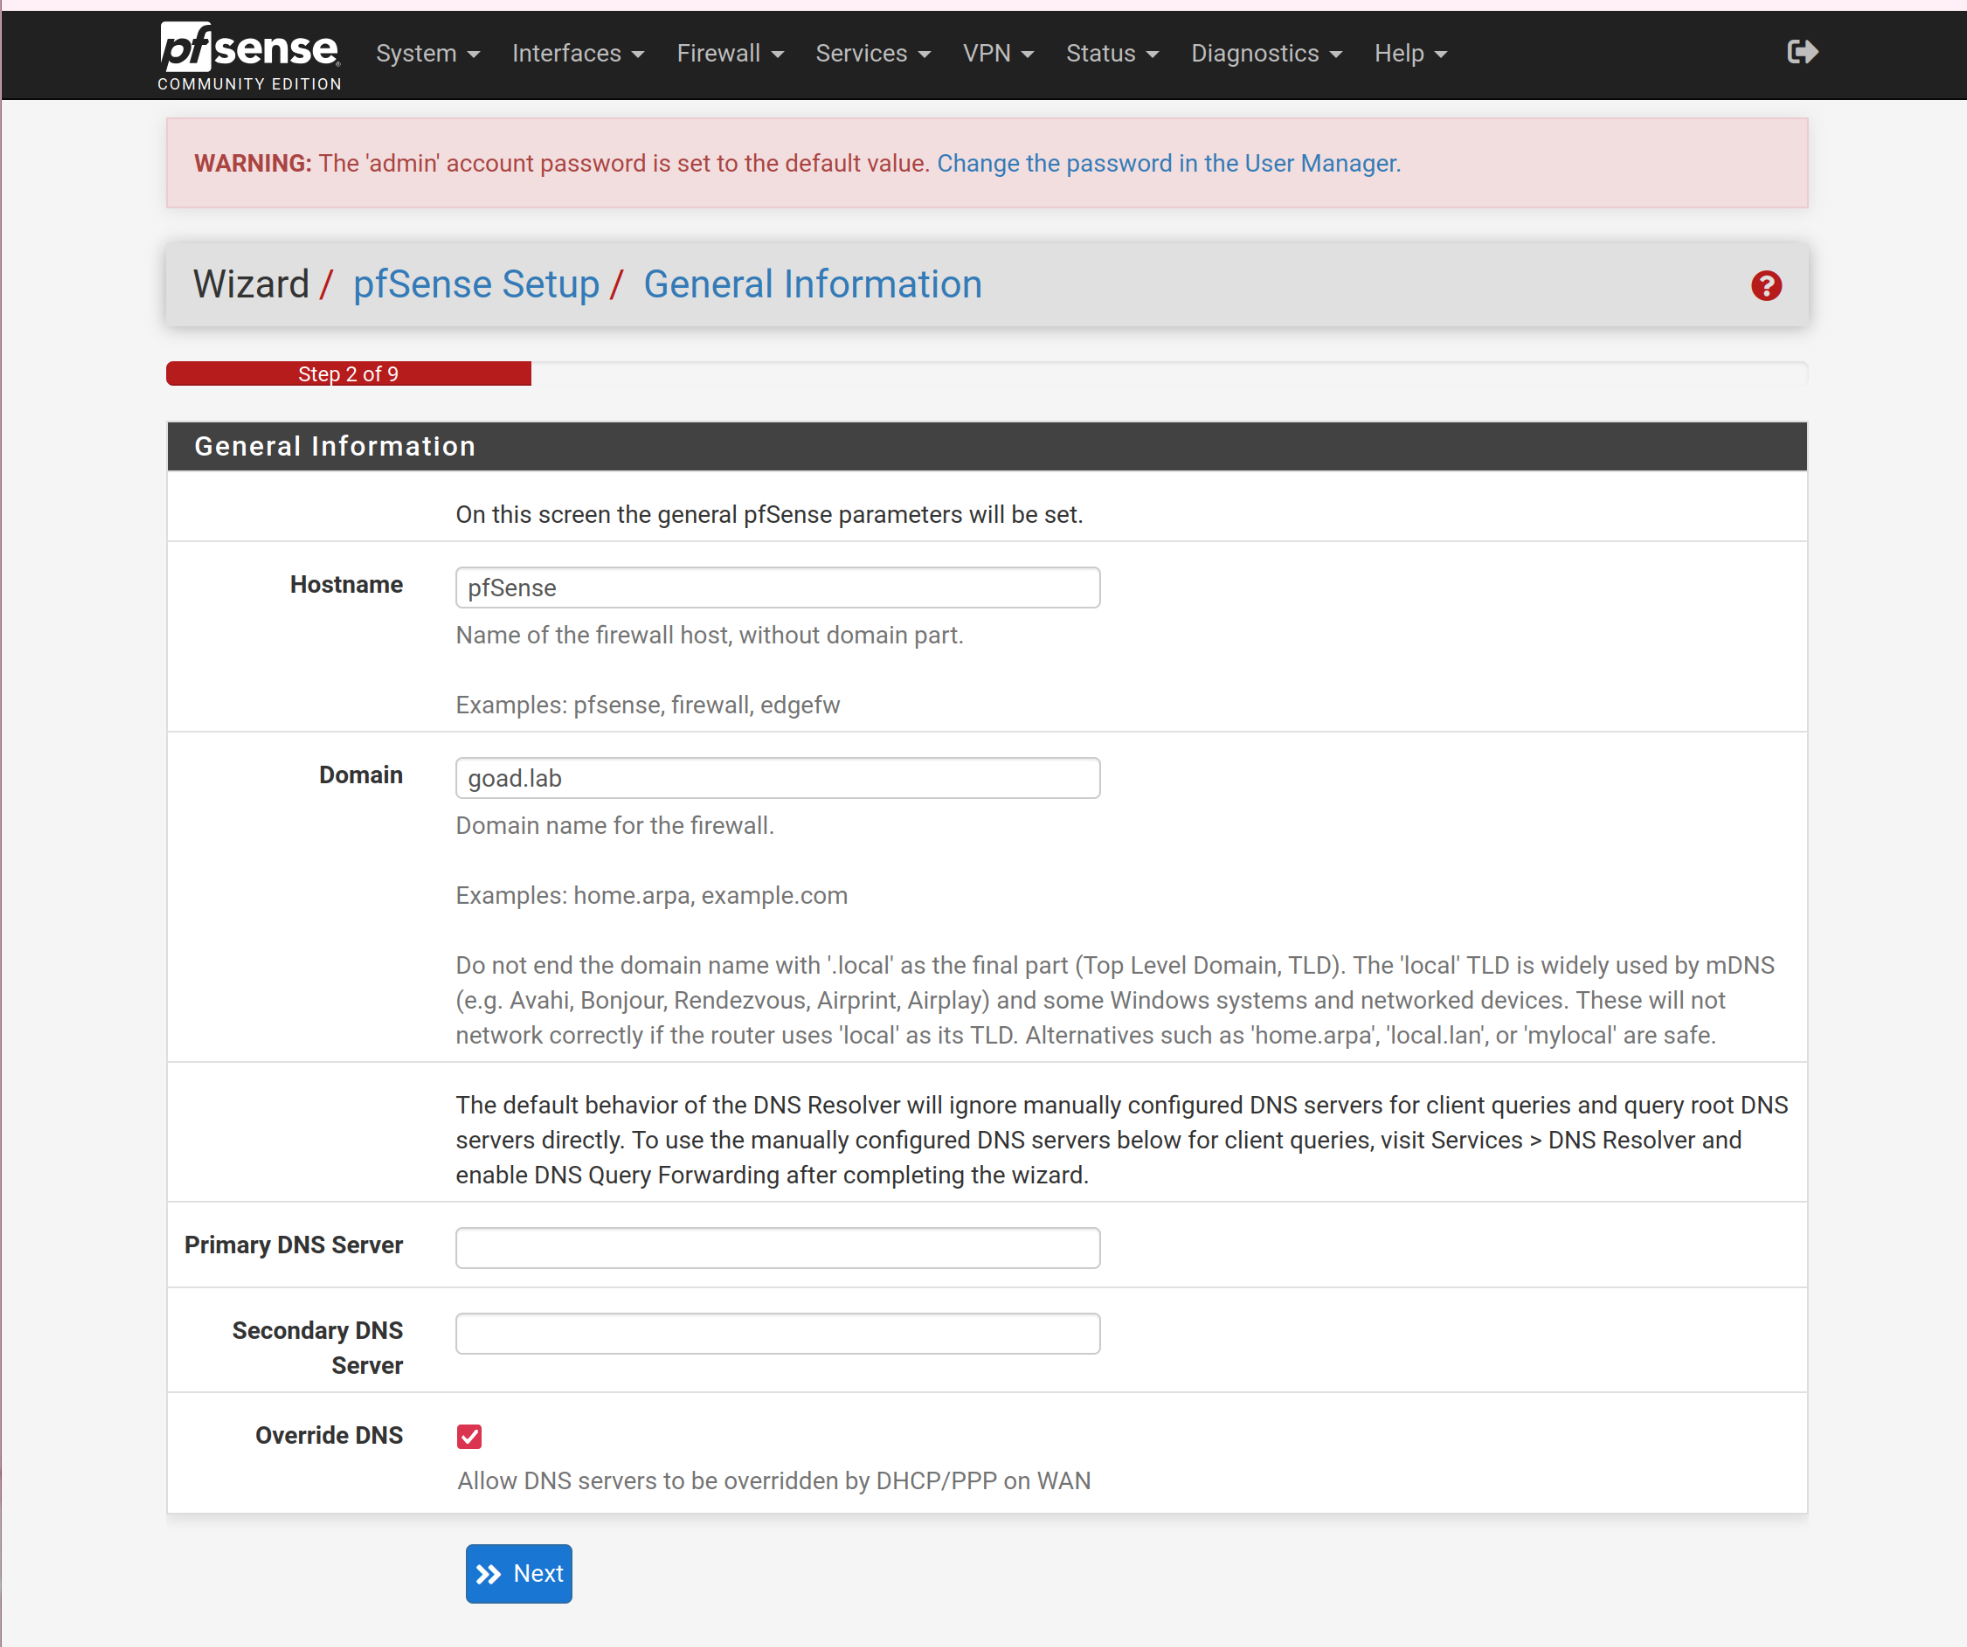Click the General Information breadcrumb link
This screenshot has width=1967, height=1647.
coord(812,285)
